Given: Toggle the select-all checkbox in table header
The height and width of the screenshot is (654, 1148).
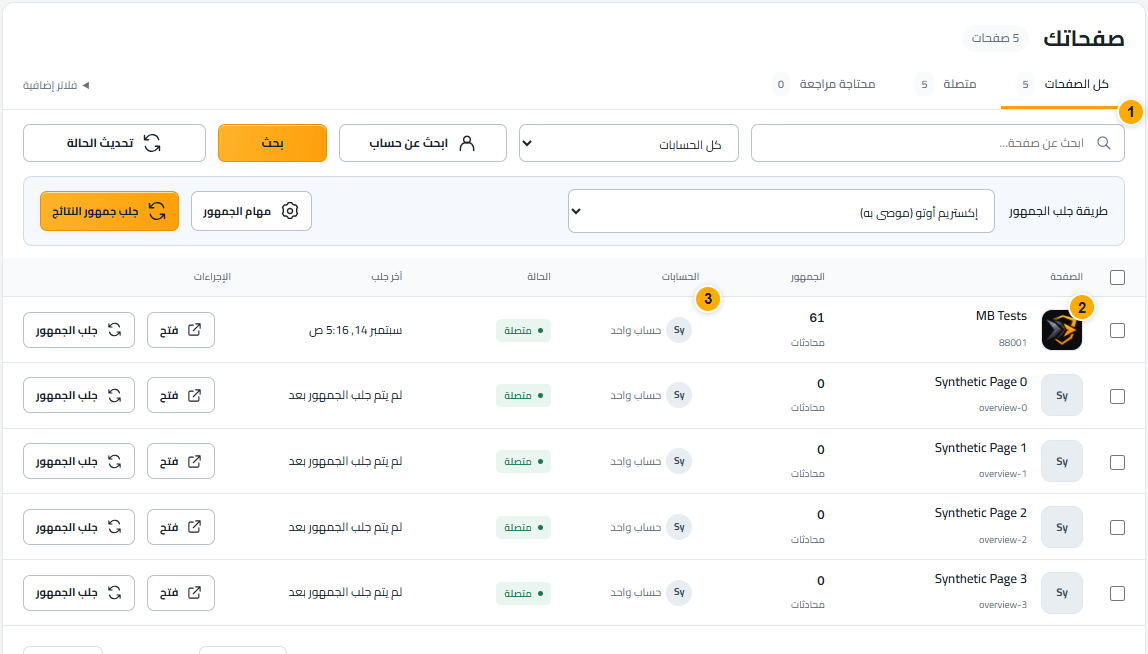Looking at the screenshot, I should (x=1117, y=278).
